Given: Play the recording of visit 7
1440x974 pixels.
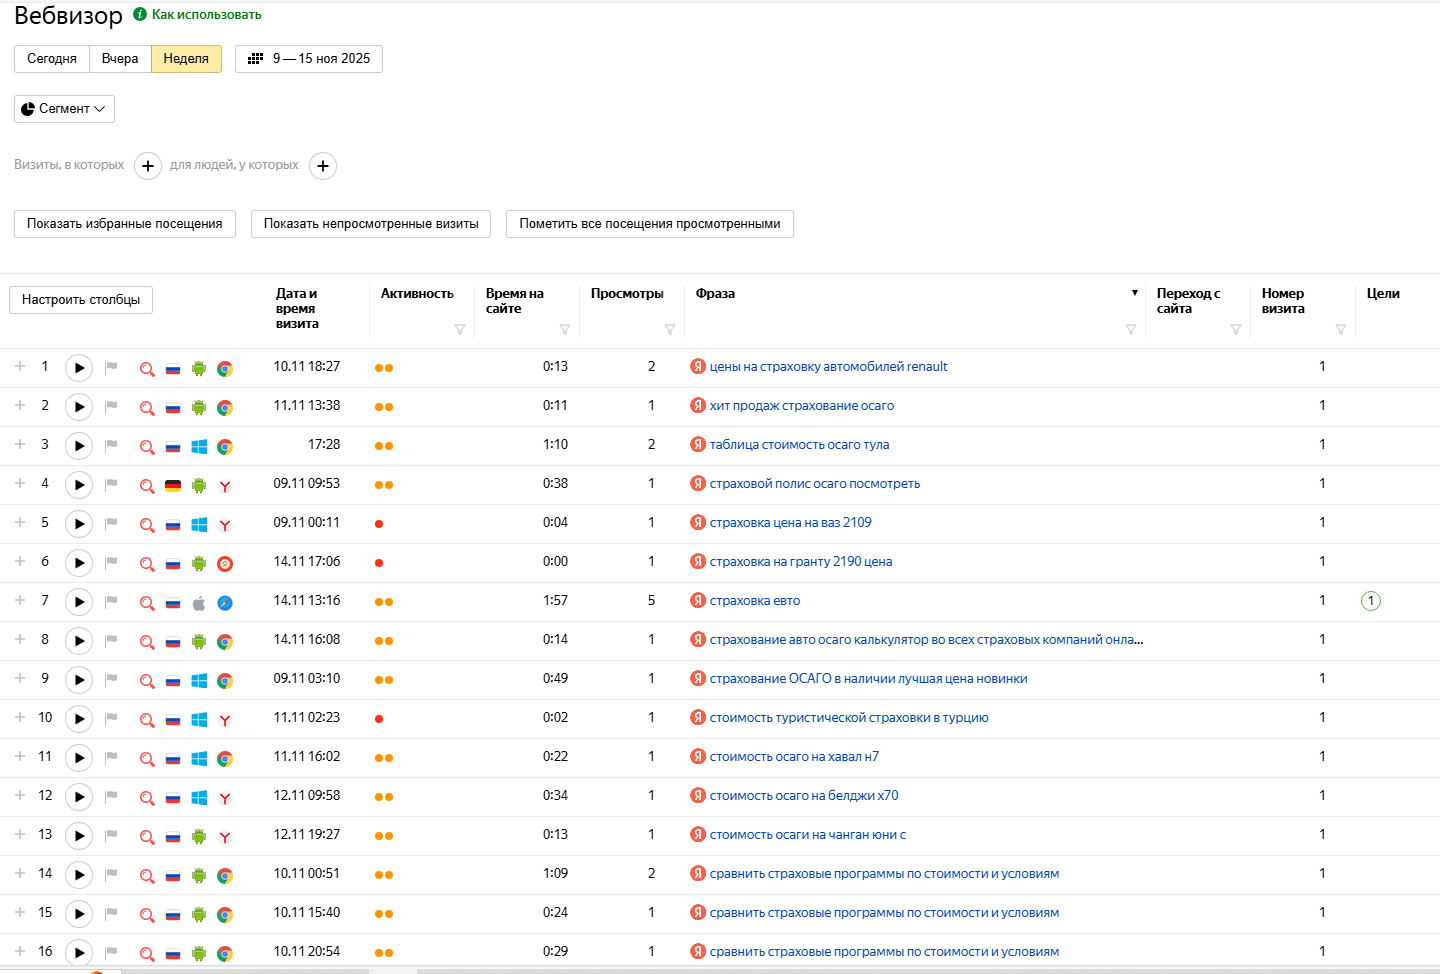Looking at the screenshot, I should click(x=79, y=602).
